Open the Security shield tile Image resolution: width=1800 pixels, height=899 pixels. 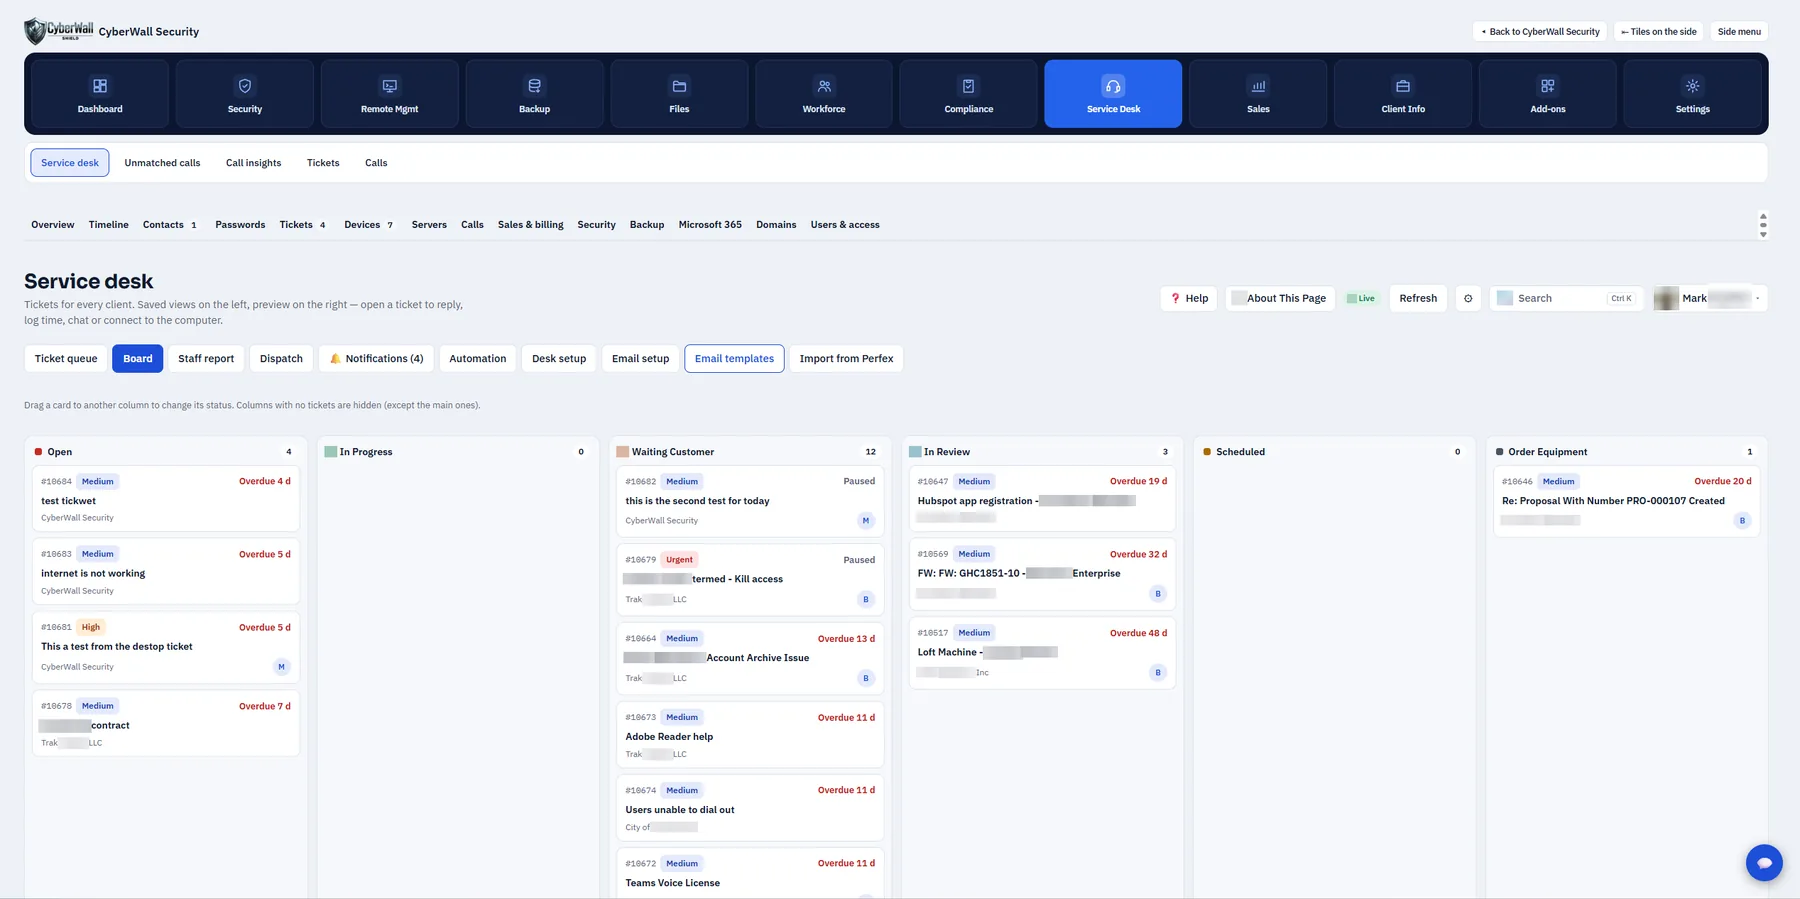(x=245, y=94)
